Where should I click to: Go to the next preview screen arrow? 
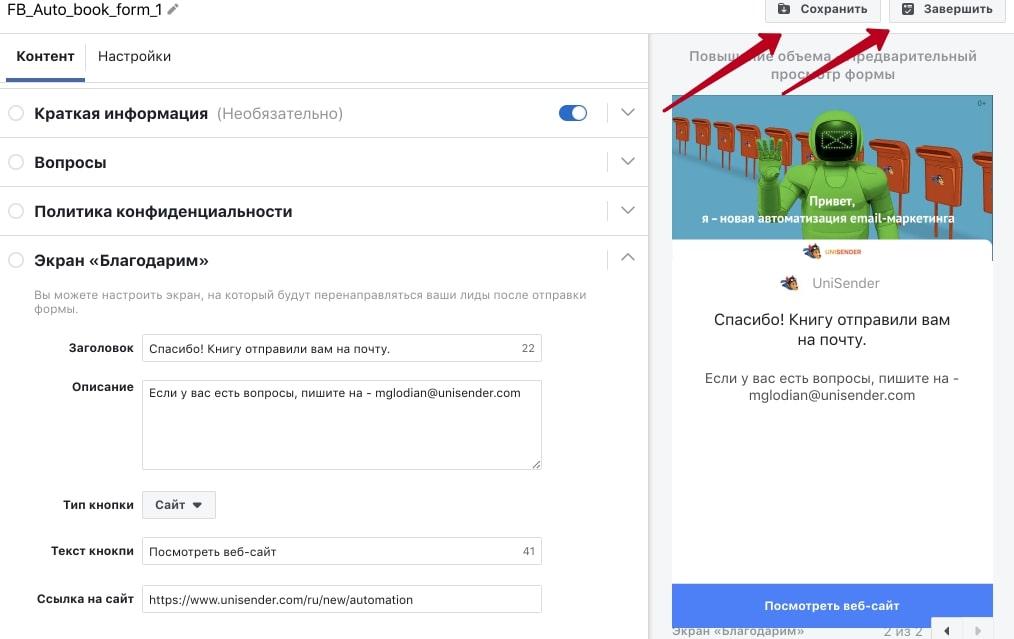[x=978, y=630]
